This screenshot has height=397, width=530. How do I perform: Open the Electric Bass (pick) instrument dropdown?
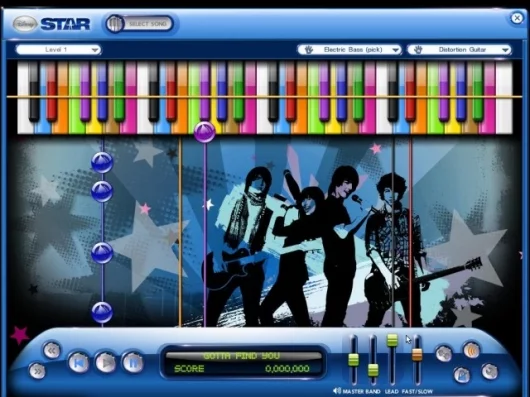point(350,50)
